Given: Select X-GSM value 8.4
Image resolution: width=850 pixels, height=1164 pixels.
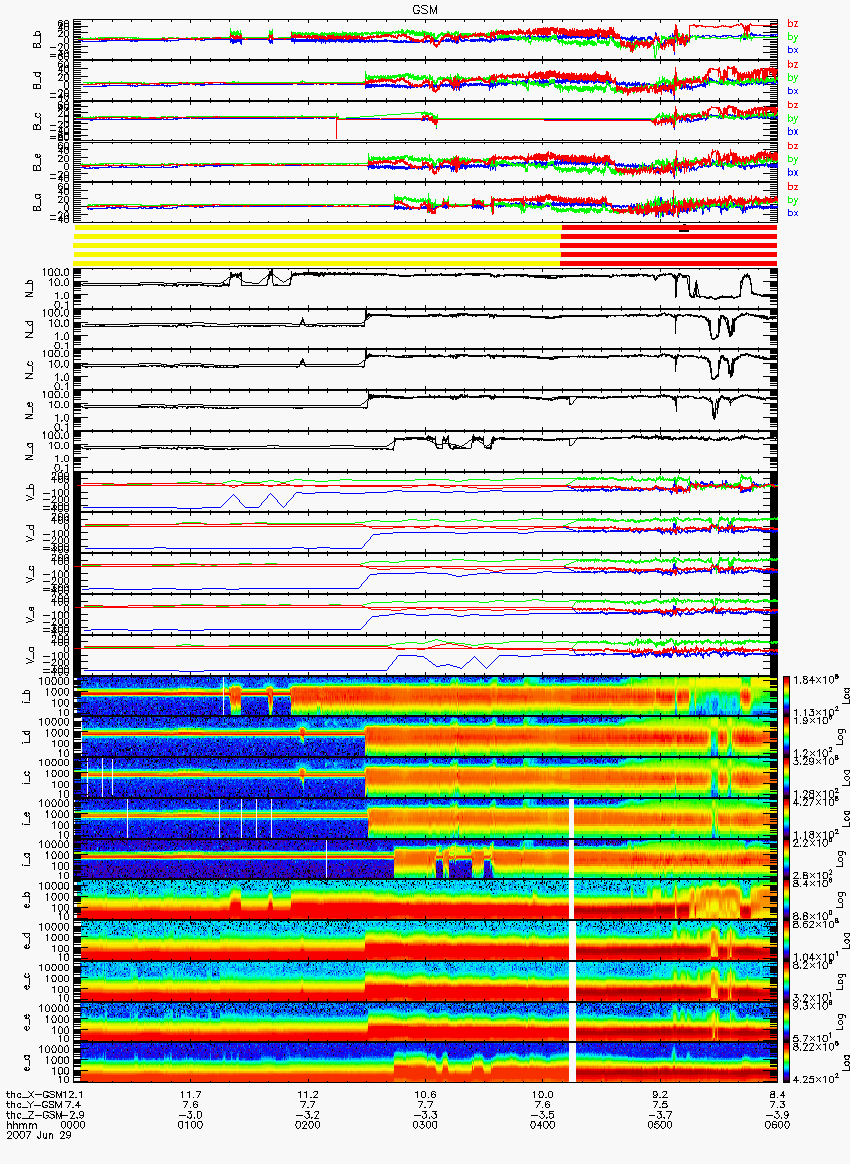Looking at the screenshot, I should click(778, 1094).
